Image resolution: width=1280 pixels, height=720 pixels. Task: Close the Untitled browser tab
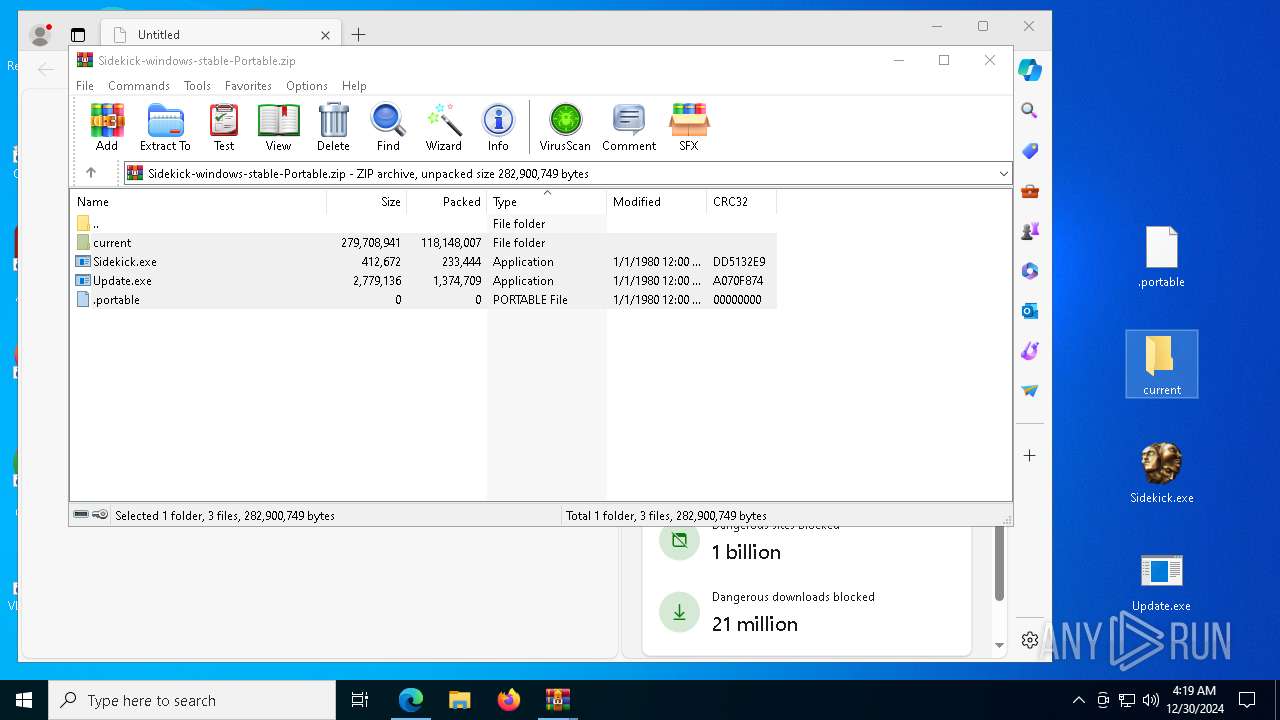tap(325, 35)
